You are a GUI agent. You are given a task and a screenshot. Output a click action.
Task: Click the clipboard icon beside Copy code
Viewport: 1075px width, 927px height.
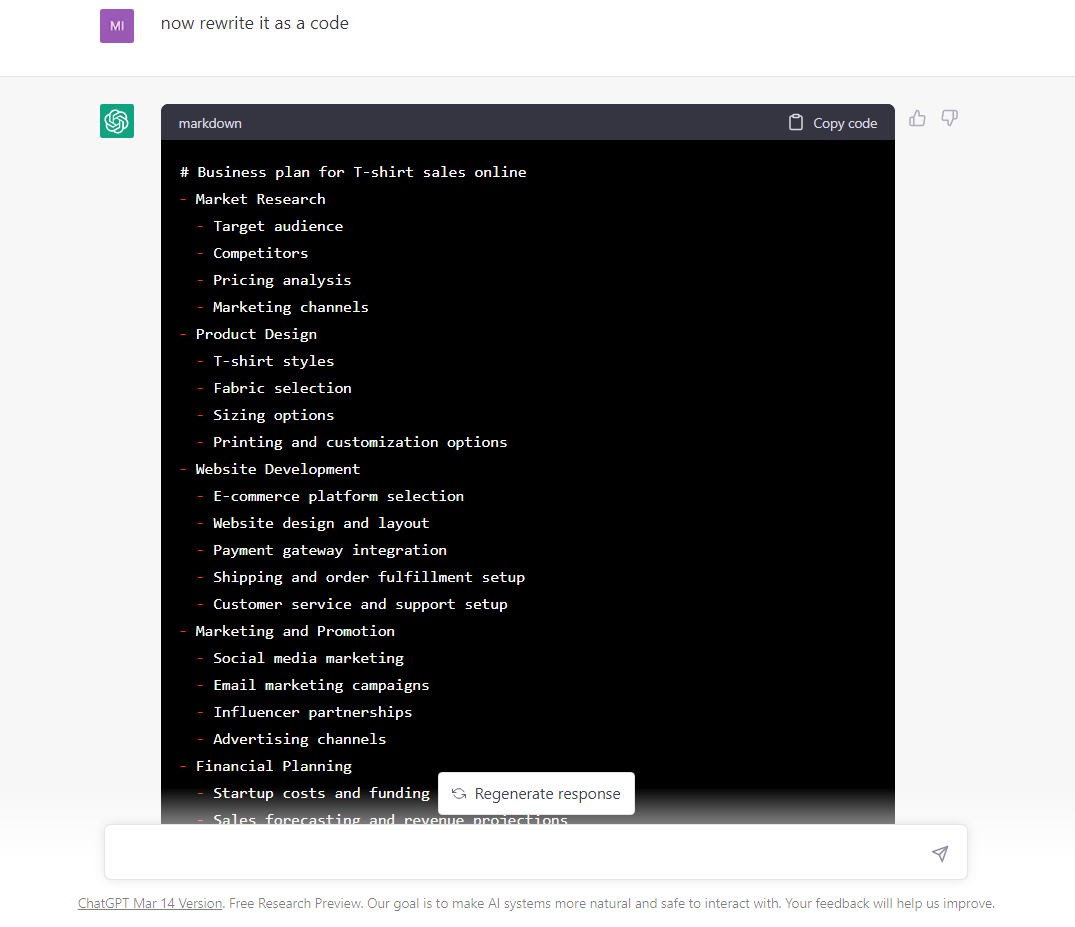click(x=795, y=123)
